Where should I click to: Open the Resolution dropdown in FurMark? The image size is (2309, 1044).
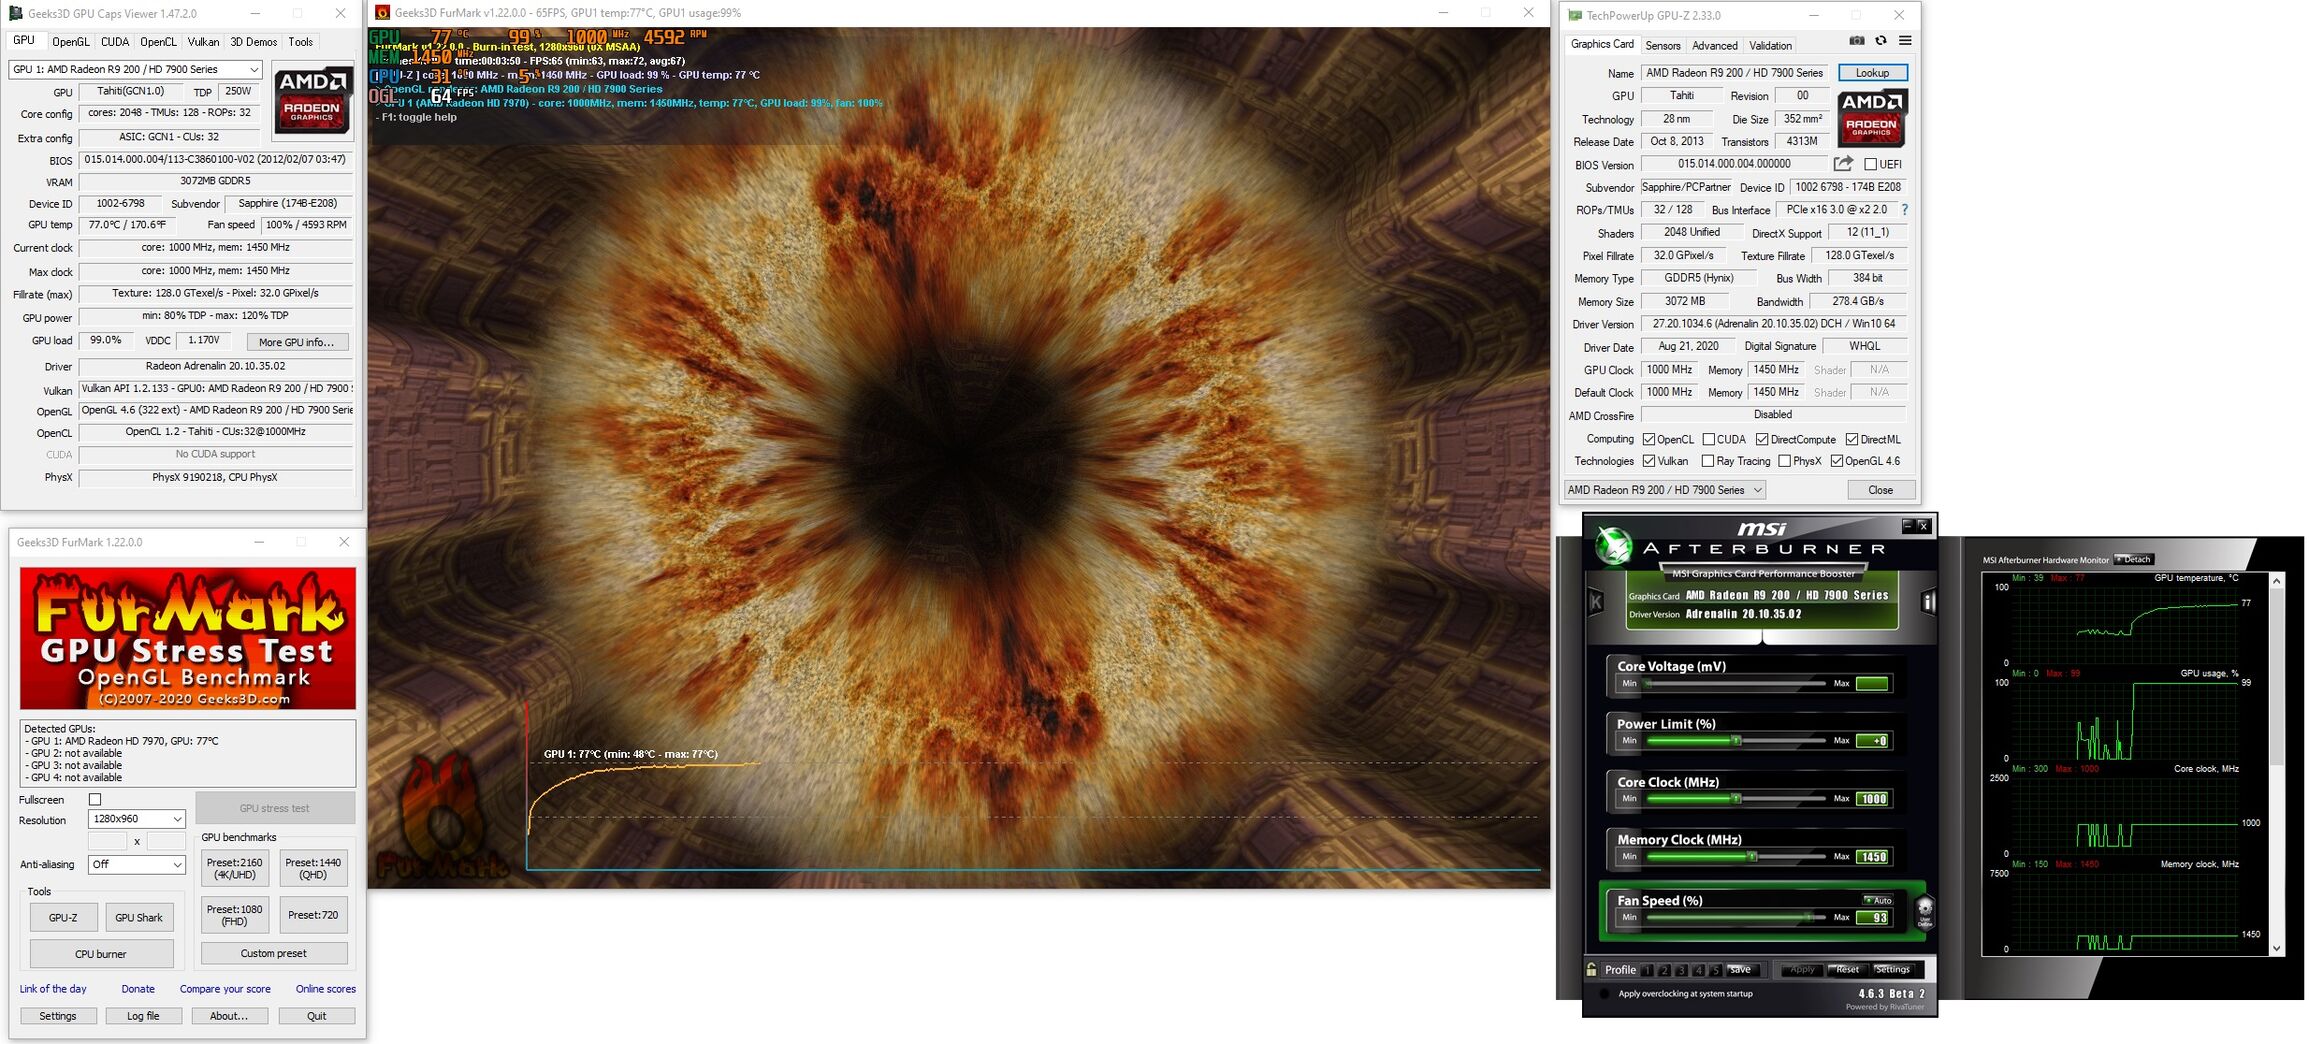[x=137, y=819]
